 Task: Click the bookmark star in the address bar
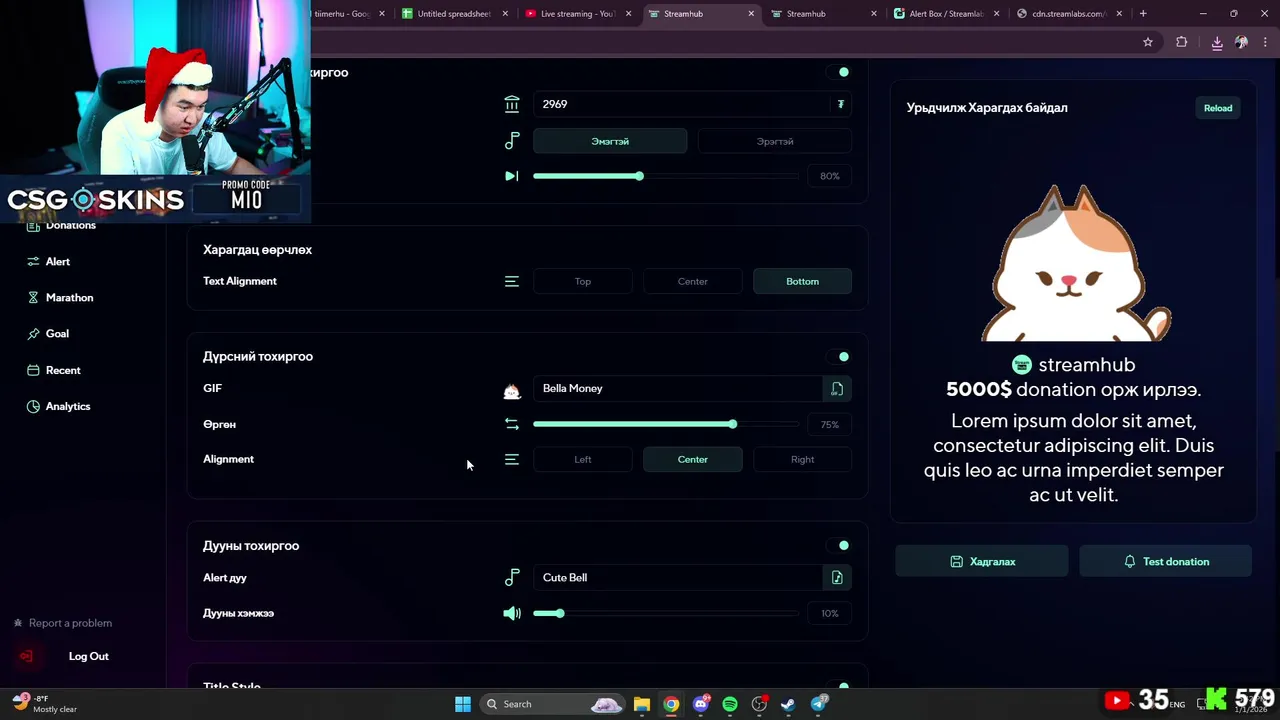click(1148, 42)
